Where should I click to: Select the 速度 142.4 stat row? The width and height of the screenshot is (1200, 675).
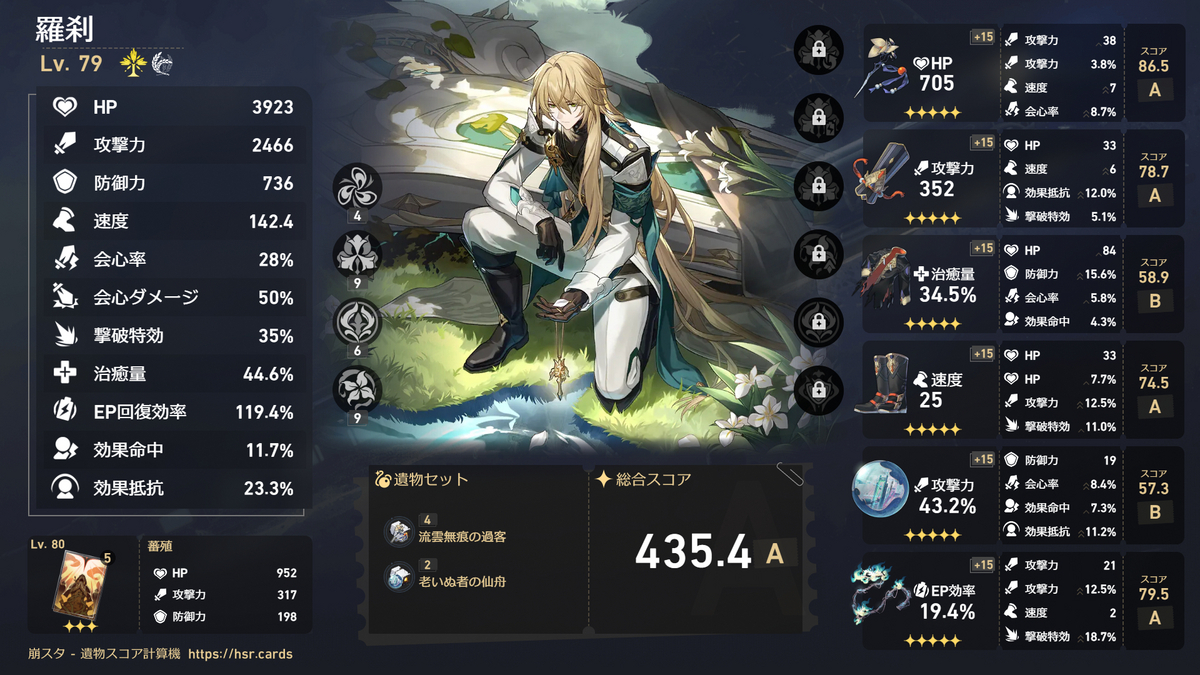(x=175, y=221)
